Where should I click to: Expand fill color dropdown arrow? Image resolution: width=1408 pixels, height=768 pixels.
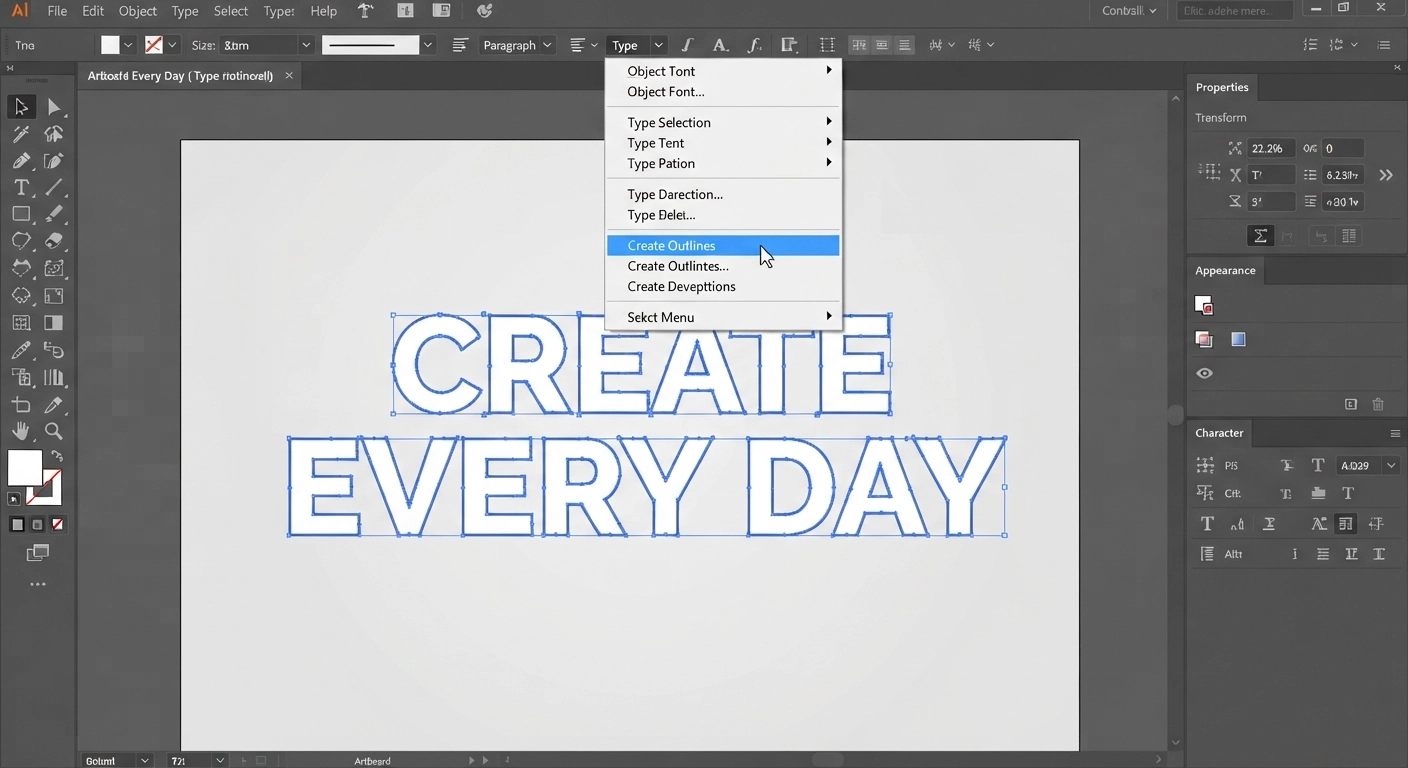[x=128, y=45]
